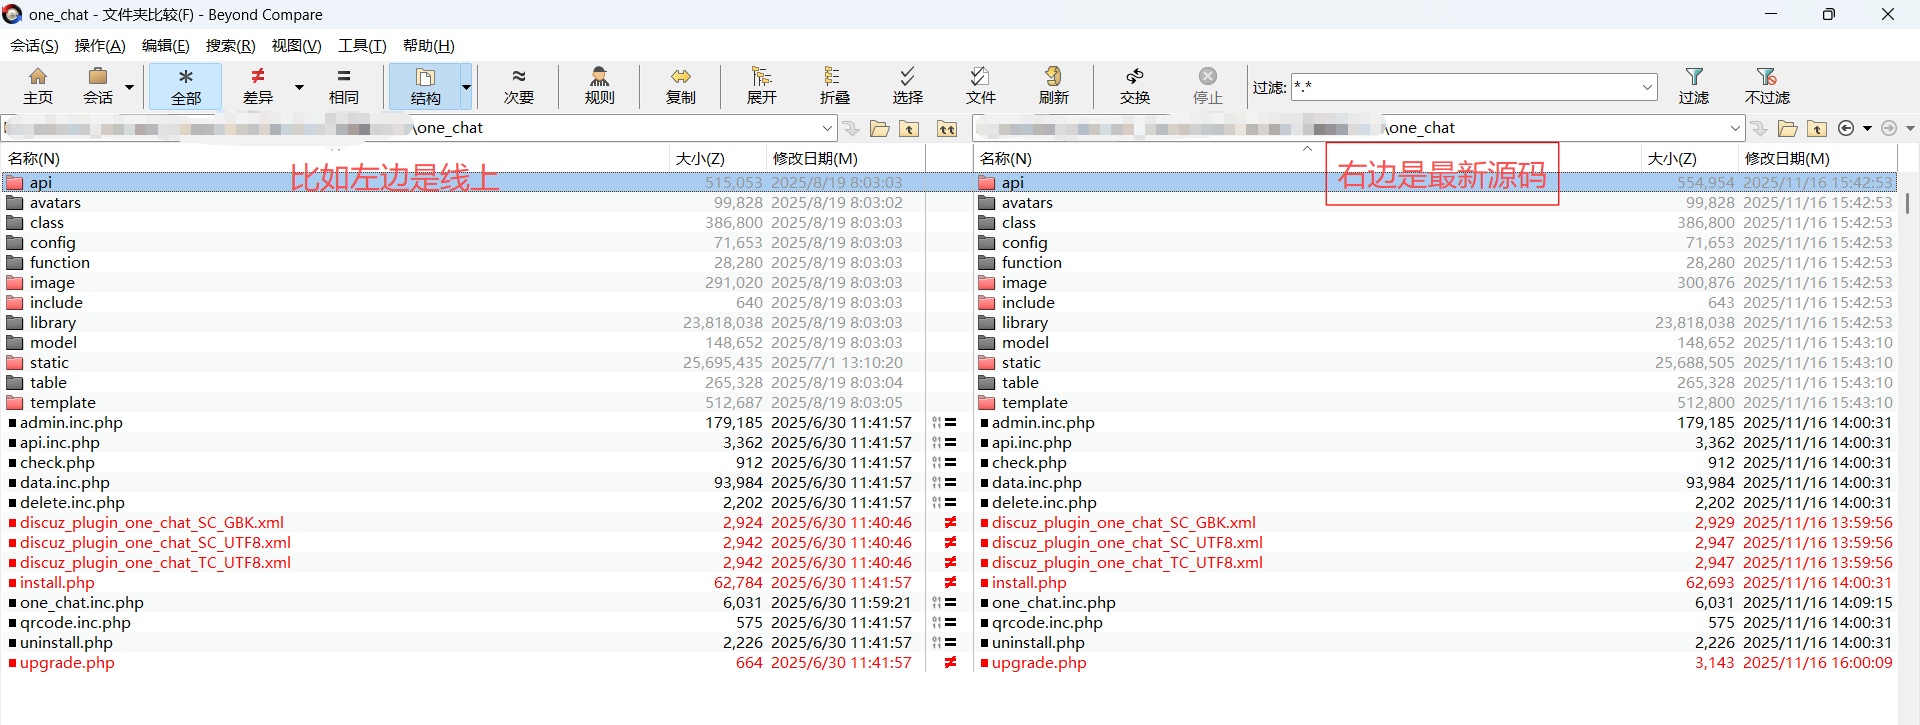Viewport: 1920px width, 725px height.
Task: Open the 会话 (Sessions) toolbar icon
Action: click(x=98, y=86)
